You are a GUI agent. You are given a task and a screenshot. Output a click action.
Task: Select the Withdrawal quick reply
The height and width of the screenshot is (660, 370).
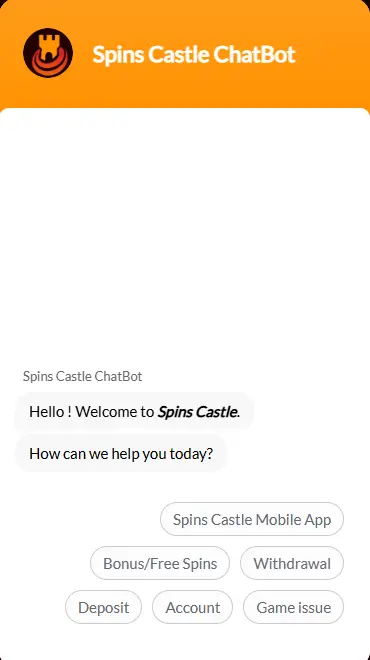292,563
